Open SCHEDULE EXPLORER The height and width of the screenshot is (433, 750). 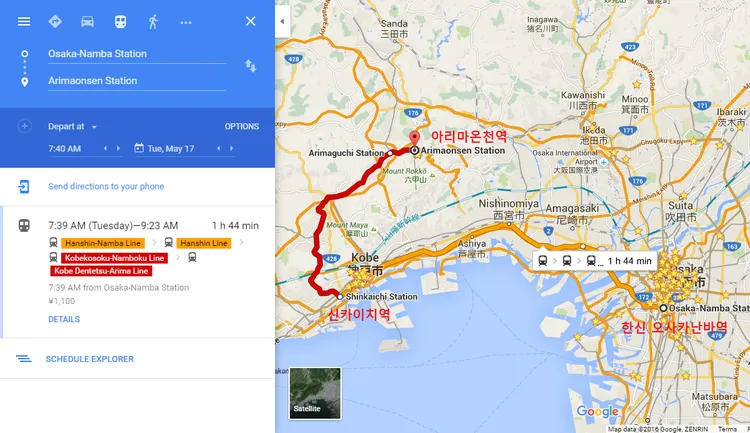point(89,359)
